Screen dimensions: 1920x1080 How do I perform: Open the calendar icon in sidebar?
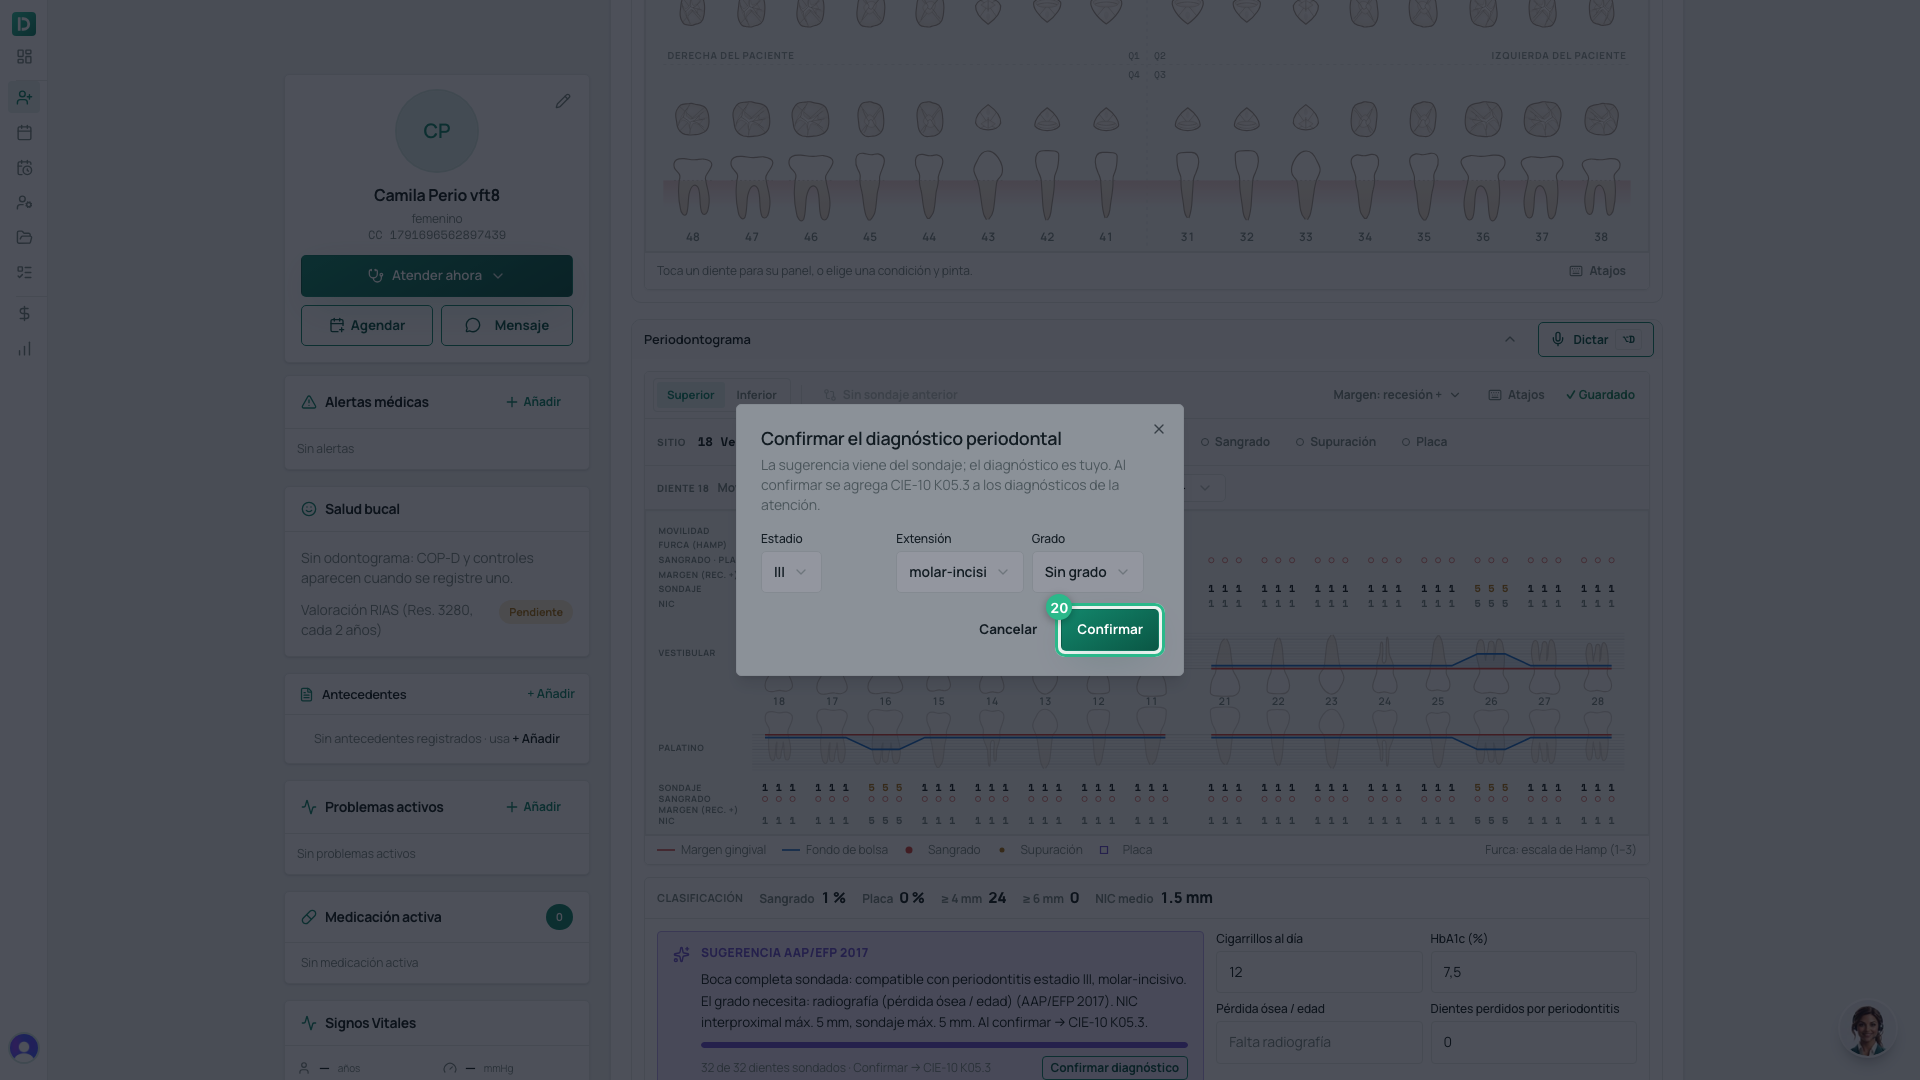tap(24, 133)
